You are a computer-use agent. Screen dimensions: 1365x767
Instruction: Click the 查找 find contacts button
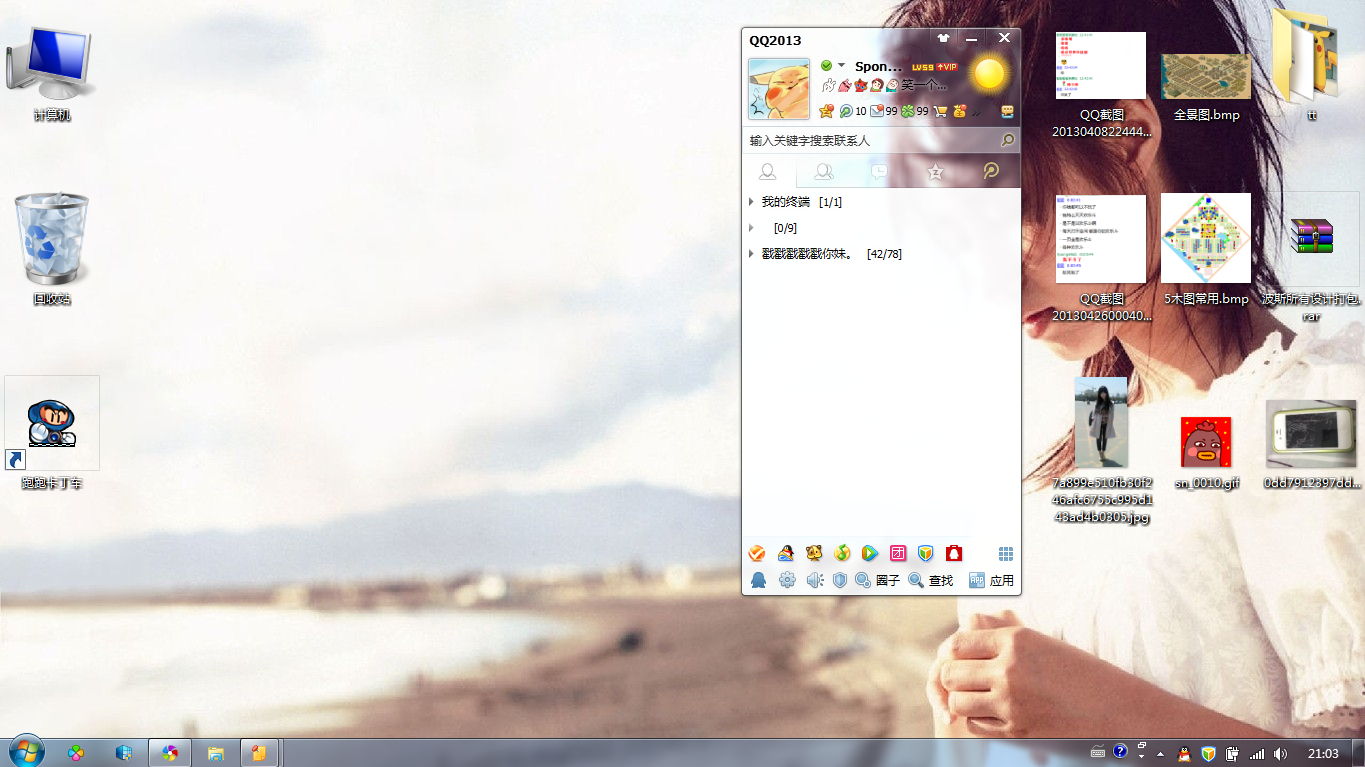tap(931, 580)
